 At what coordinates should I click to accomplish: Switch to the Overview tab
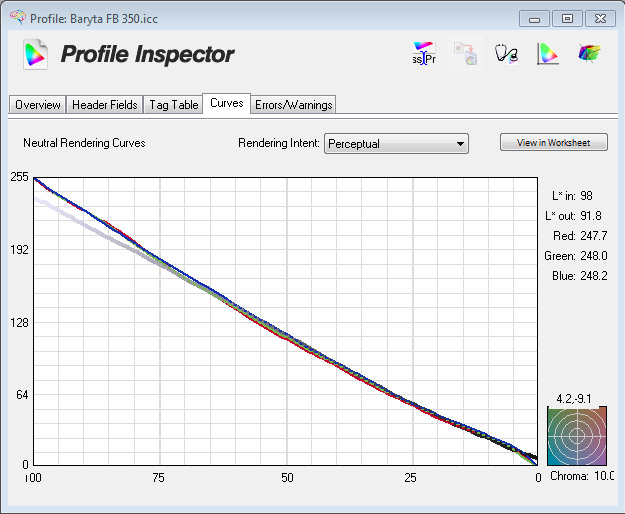coord(37,105)
